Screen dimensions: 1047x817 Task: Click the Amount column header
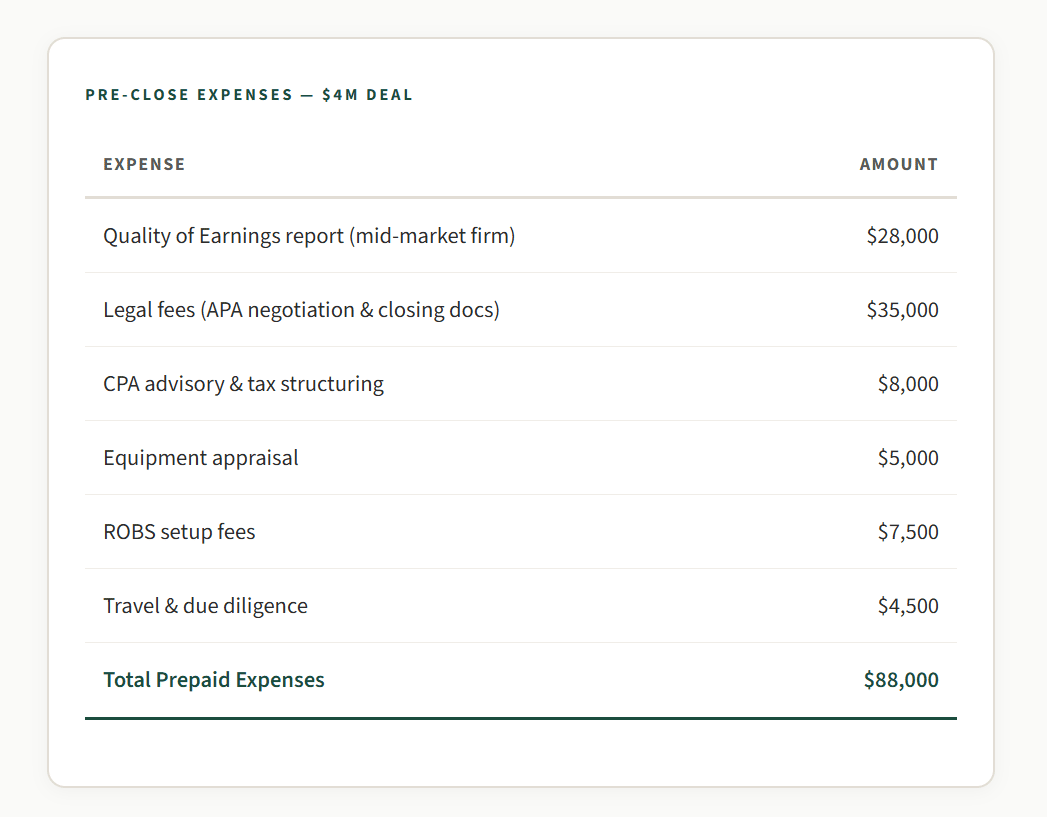(898, 164)
